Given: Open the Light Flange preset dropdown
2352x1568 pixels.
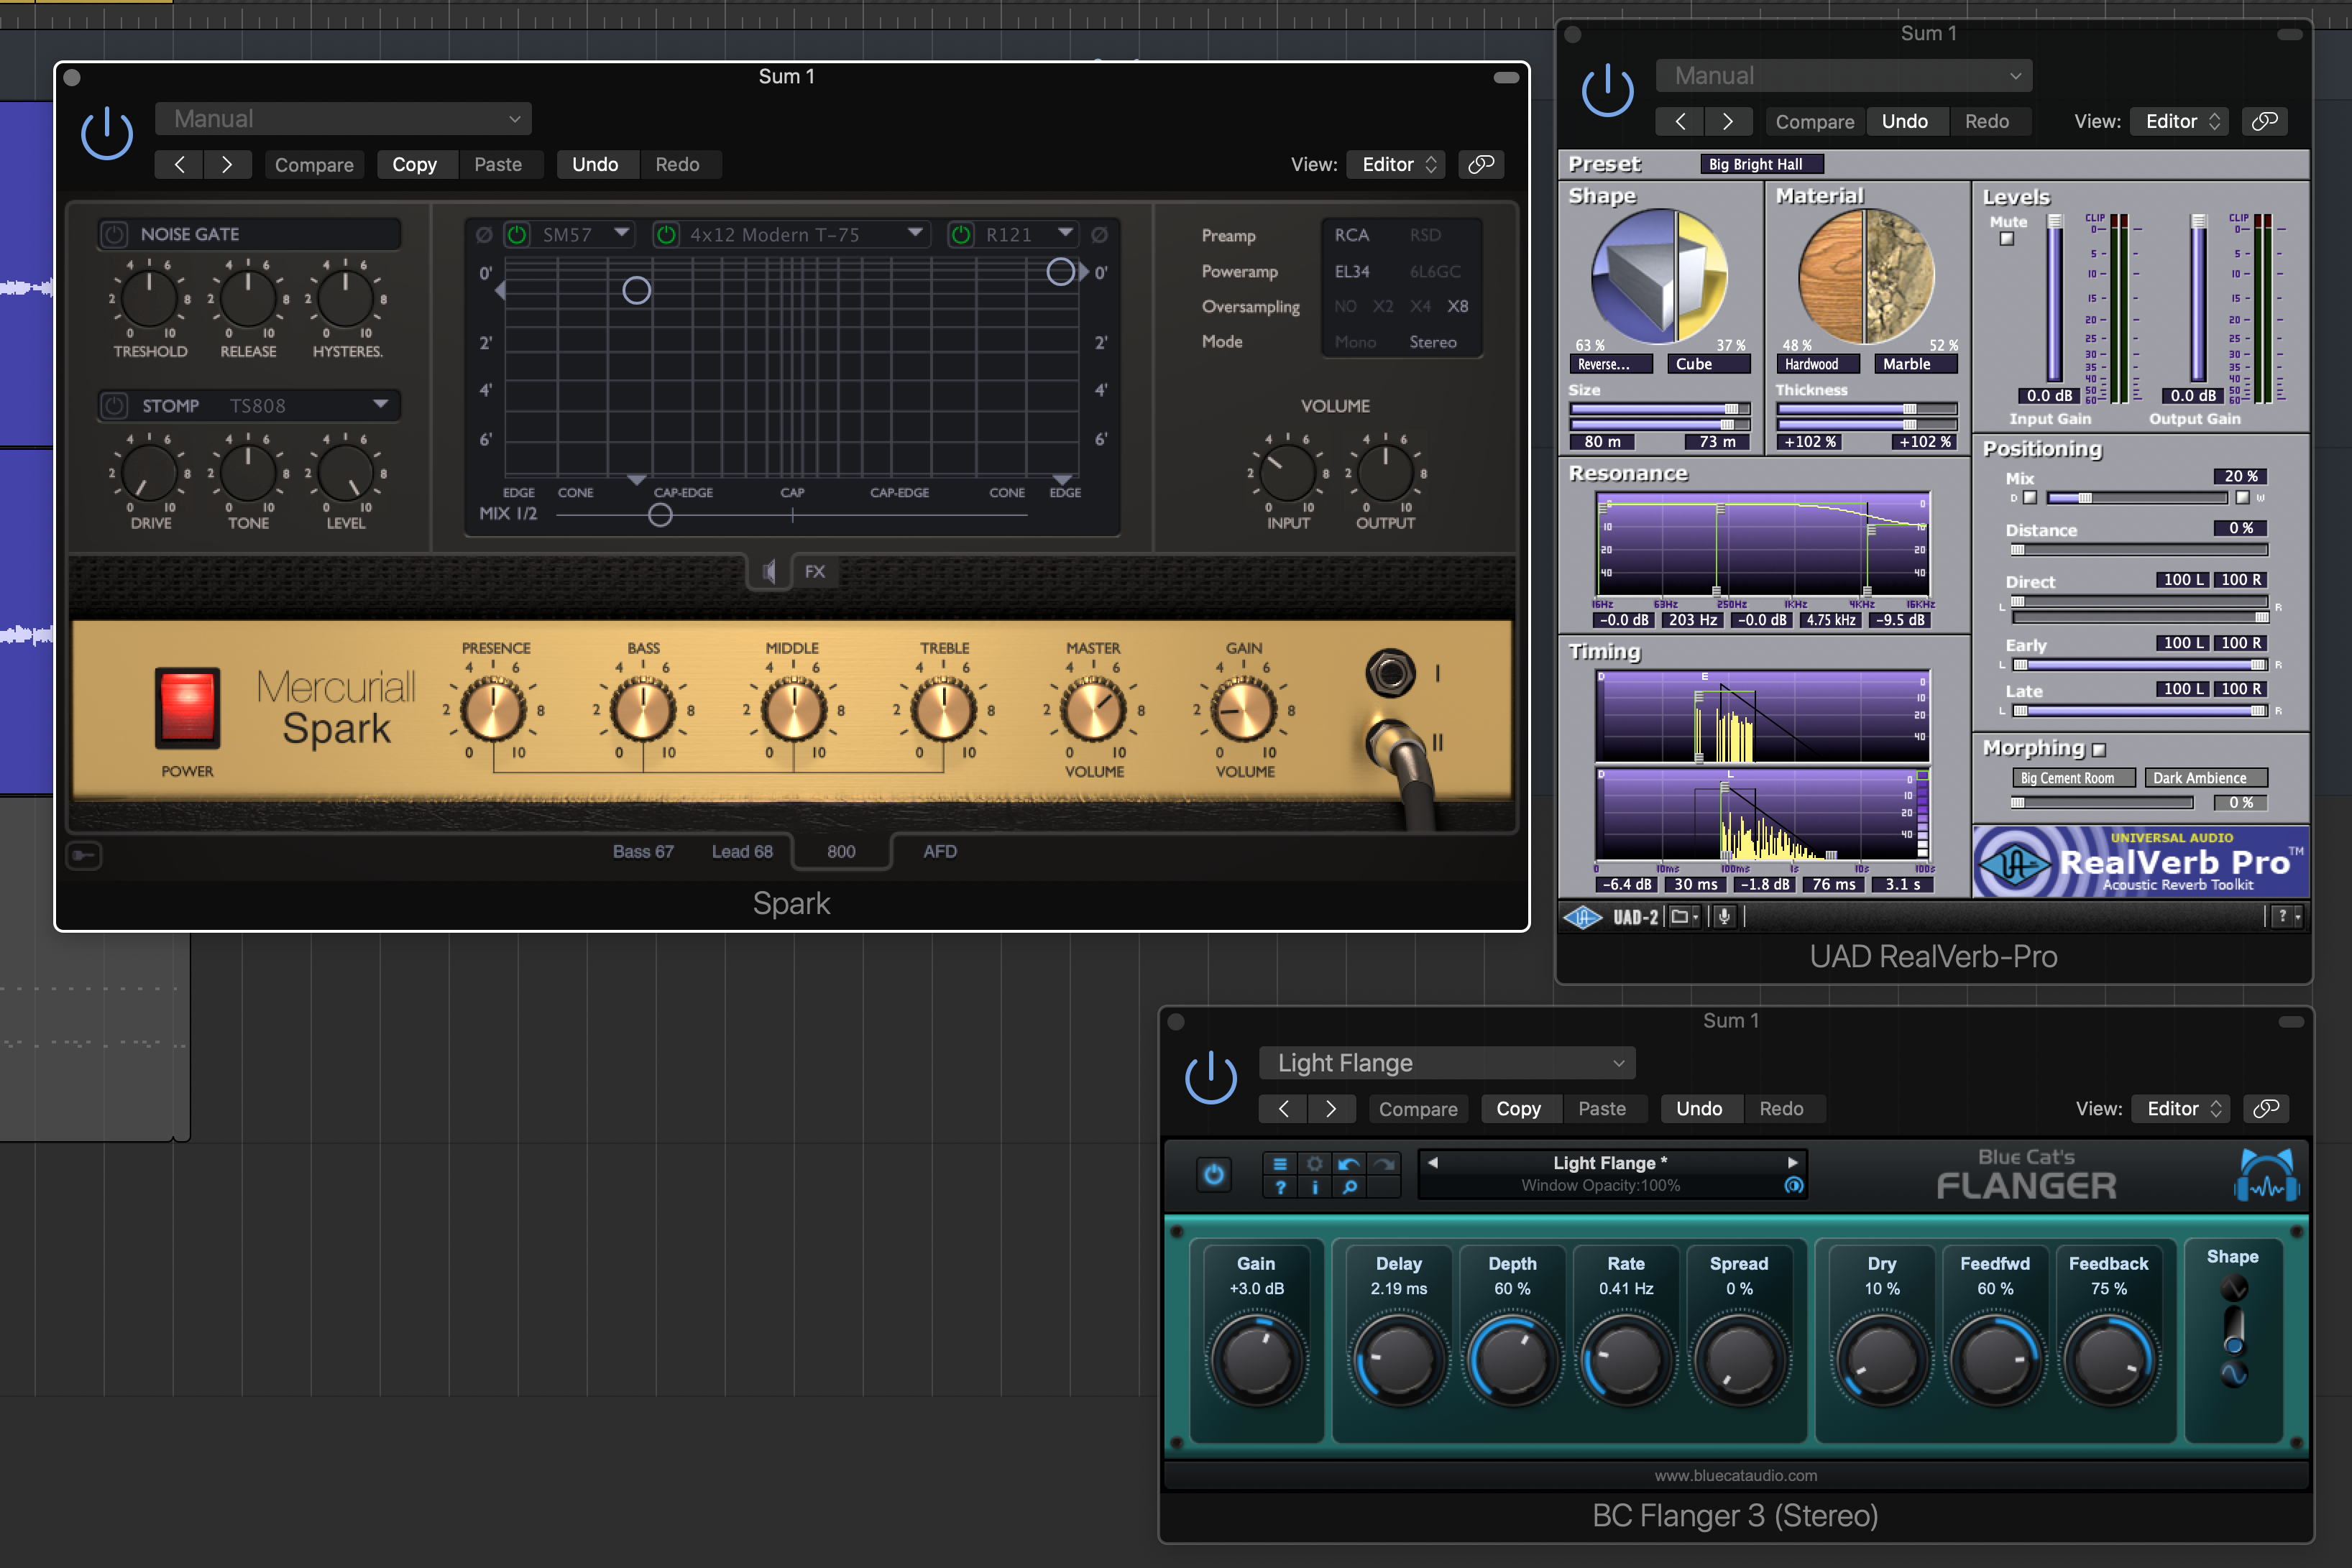Looking at the screenshot, I should pos(1447,1062).
